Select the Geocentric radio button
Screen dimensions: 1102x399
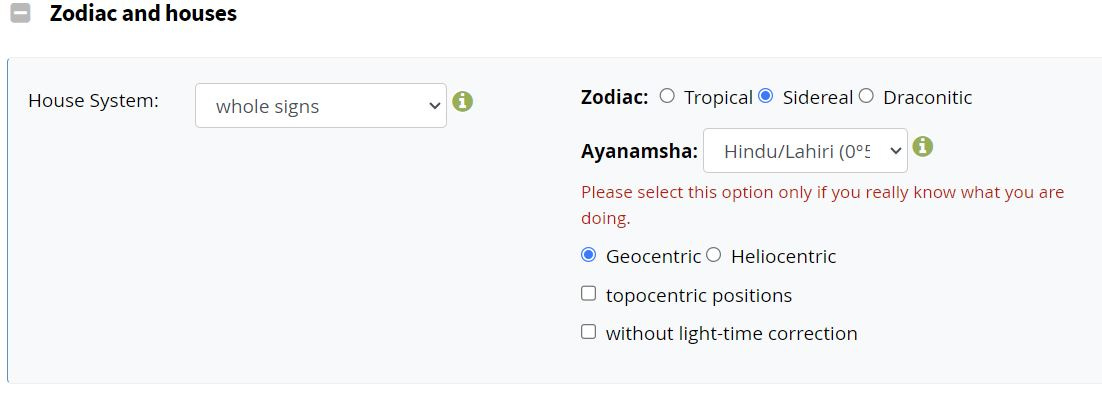pyautogui.click(x=588, y=255)
